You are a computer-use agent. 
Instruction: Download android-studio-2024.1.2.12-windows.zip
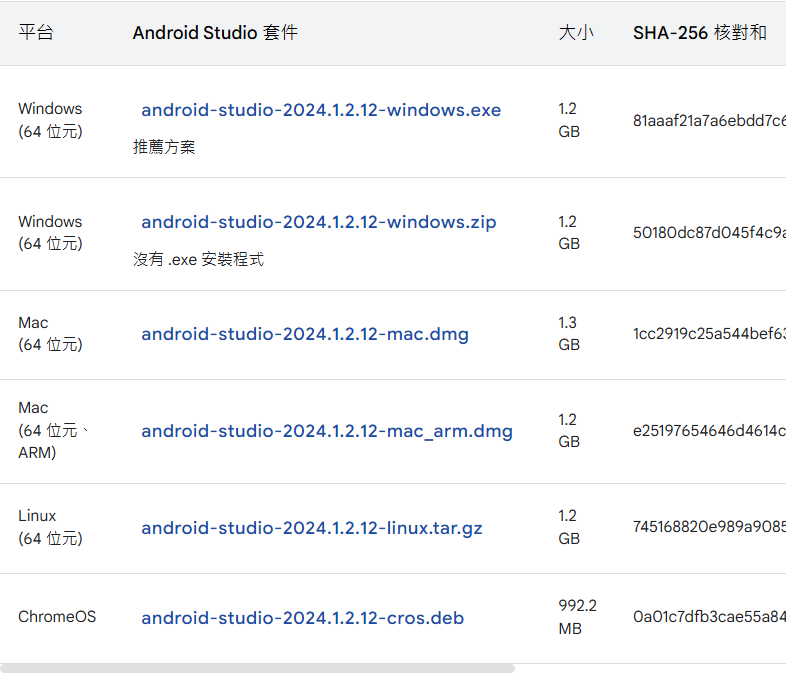[318, 223]
